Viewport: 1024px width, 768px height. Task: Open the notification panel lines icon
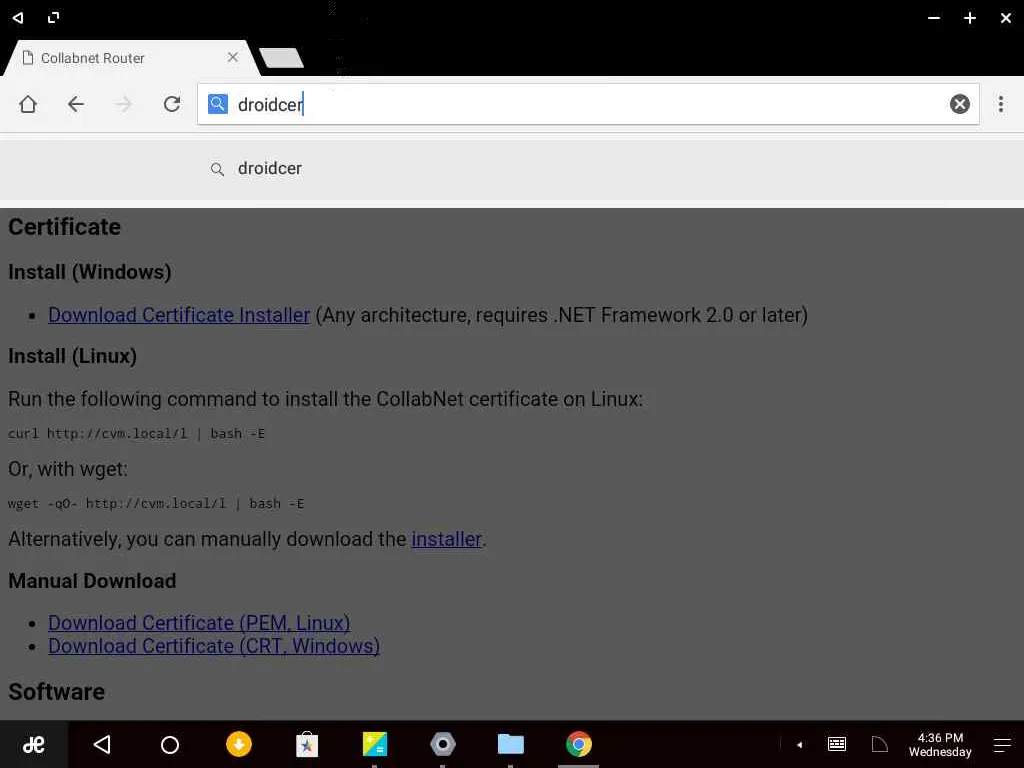[1002, 744]
